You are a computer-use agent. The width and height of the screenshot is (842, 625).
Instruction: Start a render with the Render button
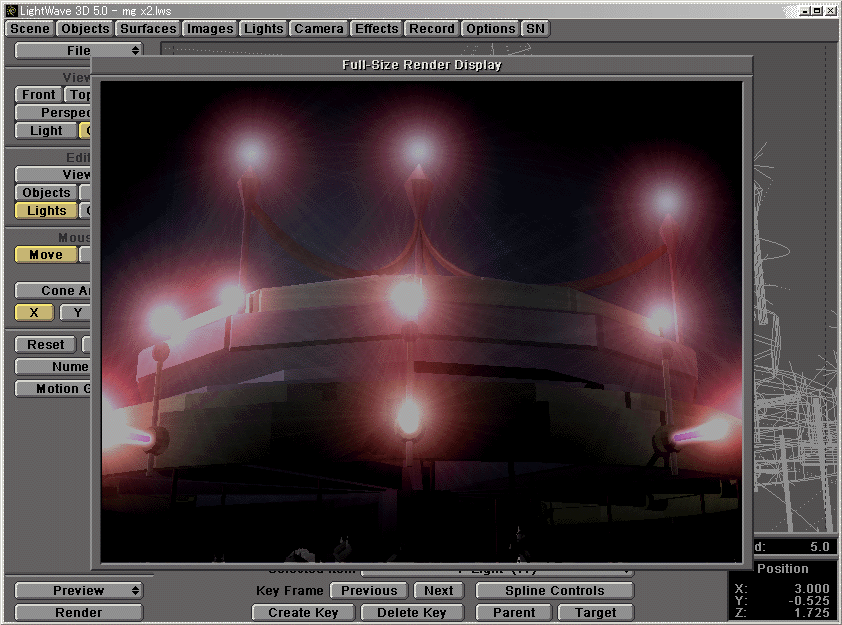pos(78,612)
